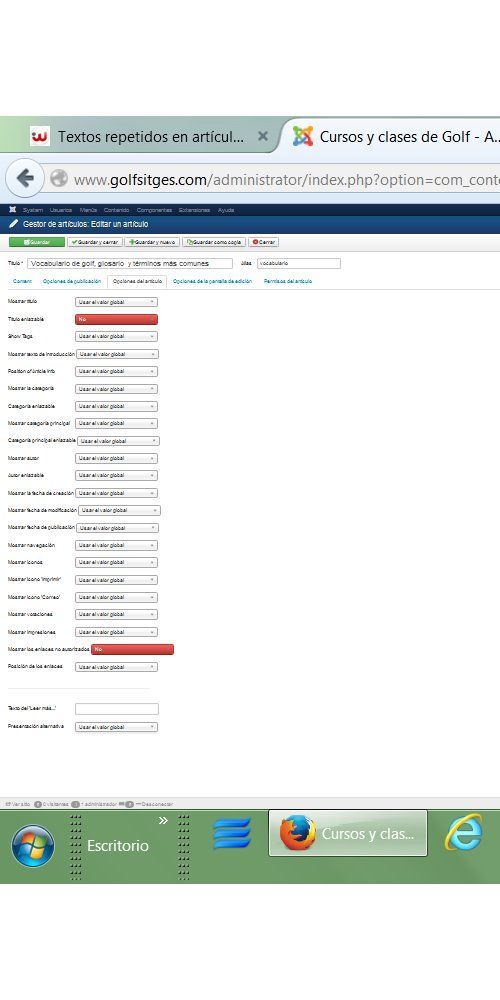
Task: Click Guardar y cerrar button
Action: coord(95,242)
